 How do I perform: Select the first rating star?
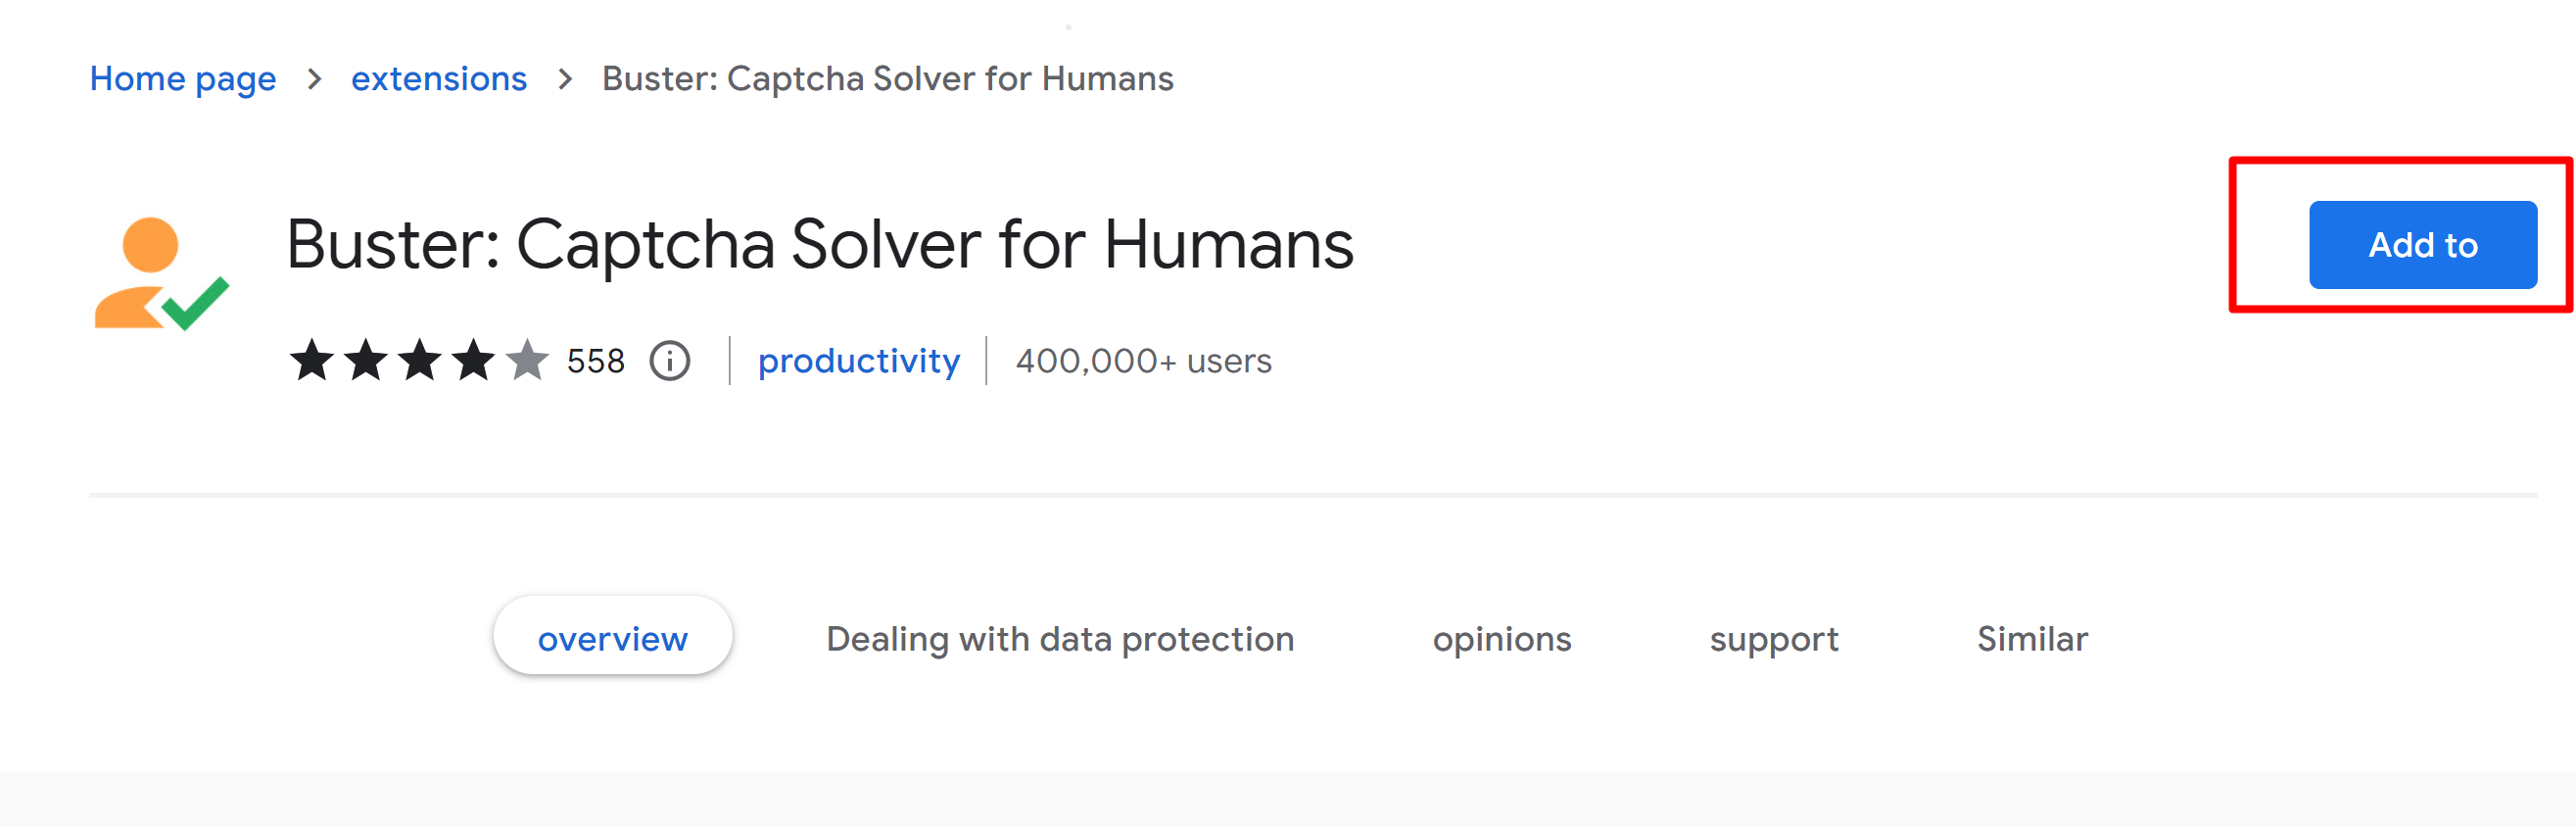tap(313, 361)
